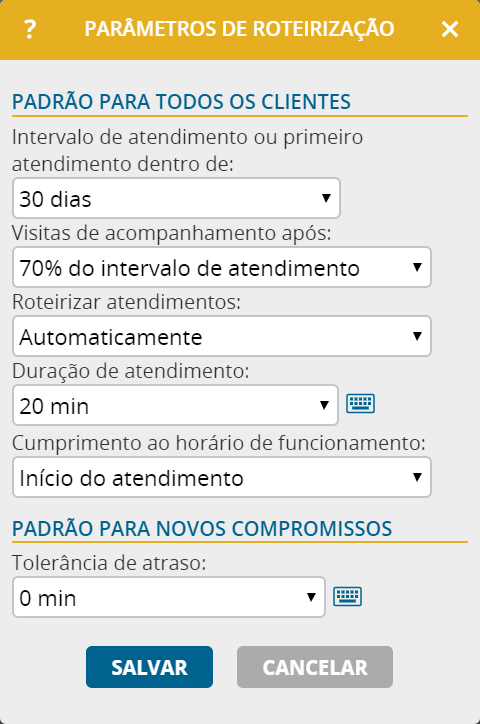
Task: Click the Padrão para novos compromissos heading
Action: coord(202,528)
